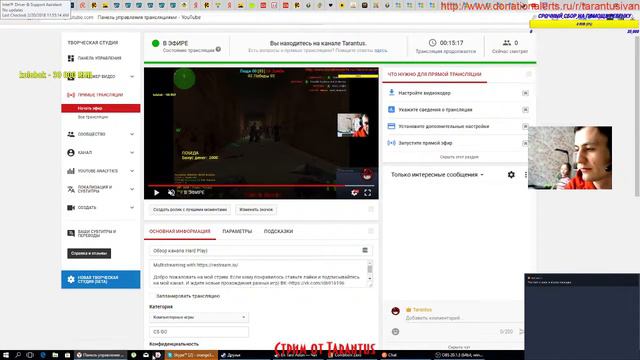Click the Скрыть этот раздел link
The height and width of the screenshot is (360, 640).
[x=459, y=157]
